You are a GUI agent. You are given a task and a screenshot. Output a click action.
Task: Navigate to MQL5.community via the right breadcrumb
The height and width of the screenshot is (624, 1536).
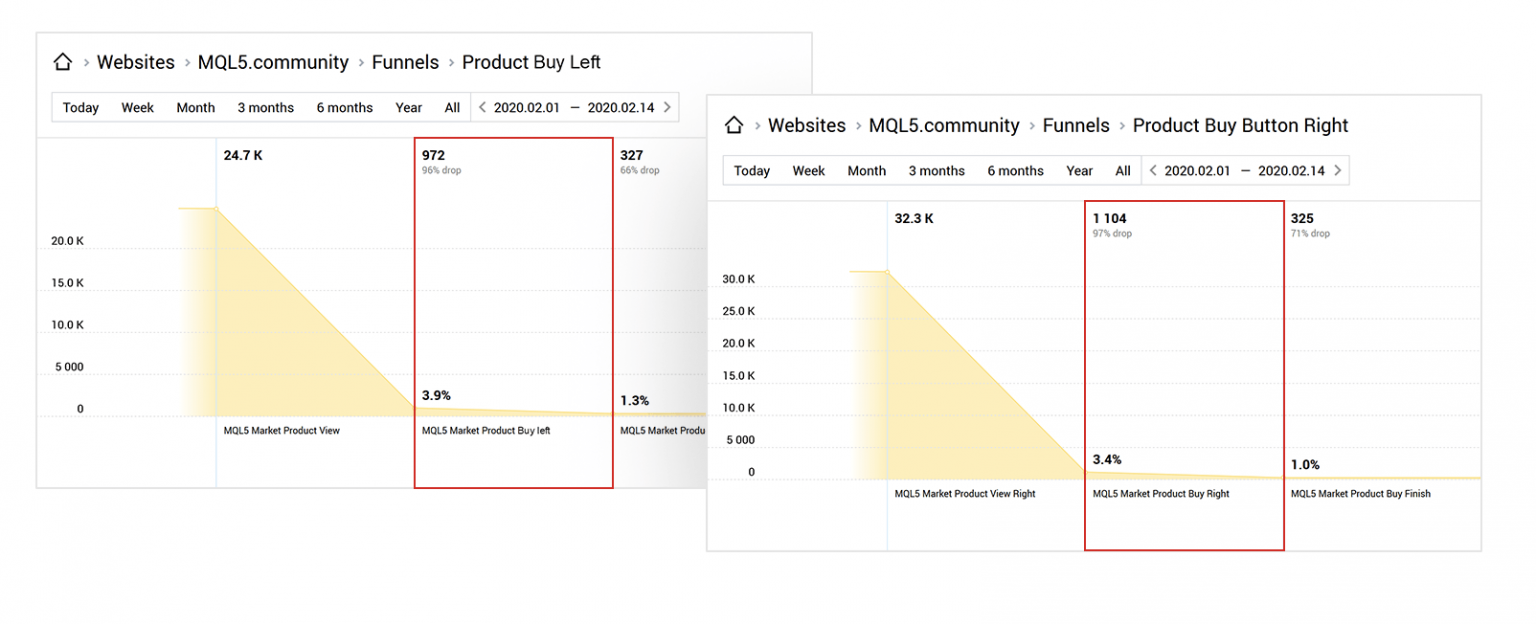[x=944, y=125]
